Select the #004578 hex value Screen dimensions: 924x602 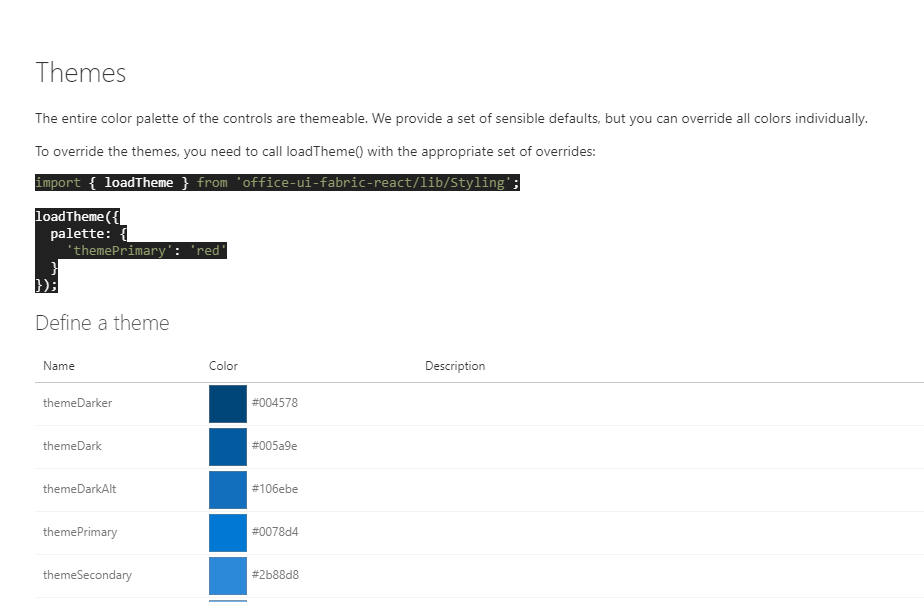click(275, 403)
